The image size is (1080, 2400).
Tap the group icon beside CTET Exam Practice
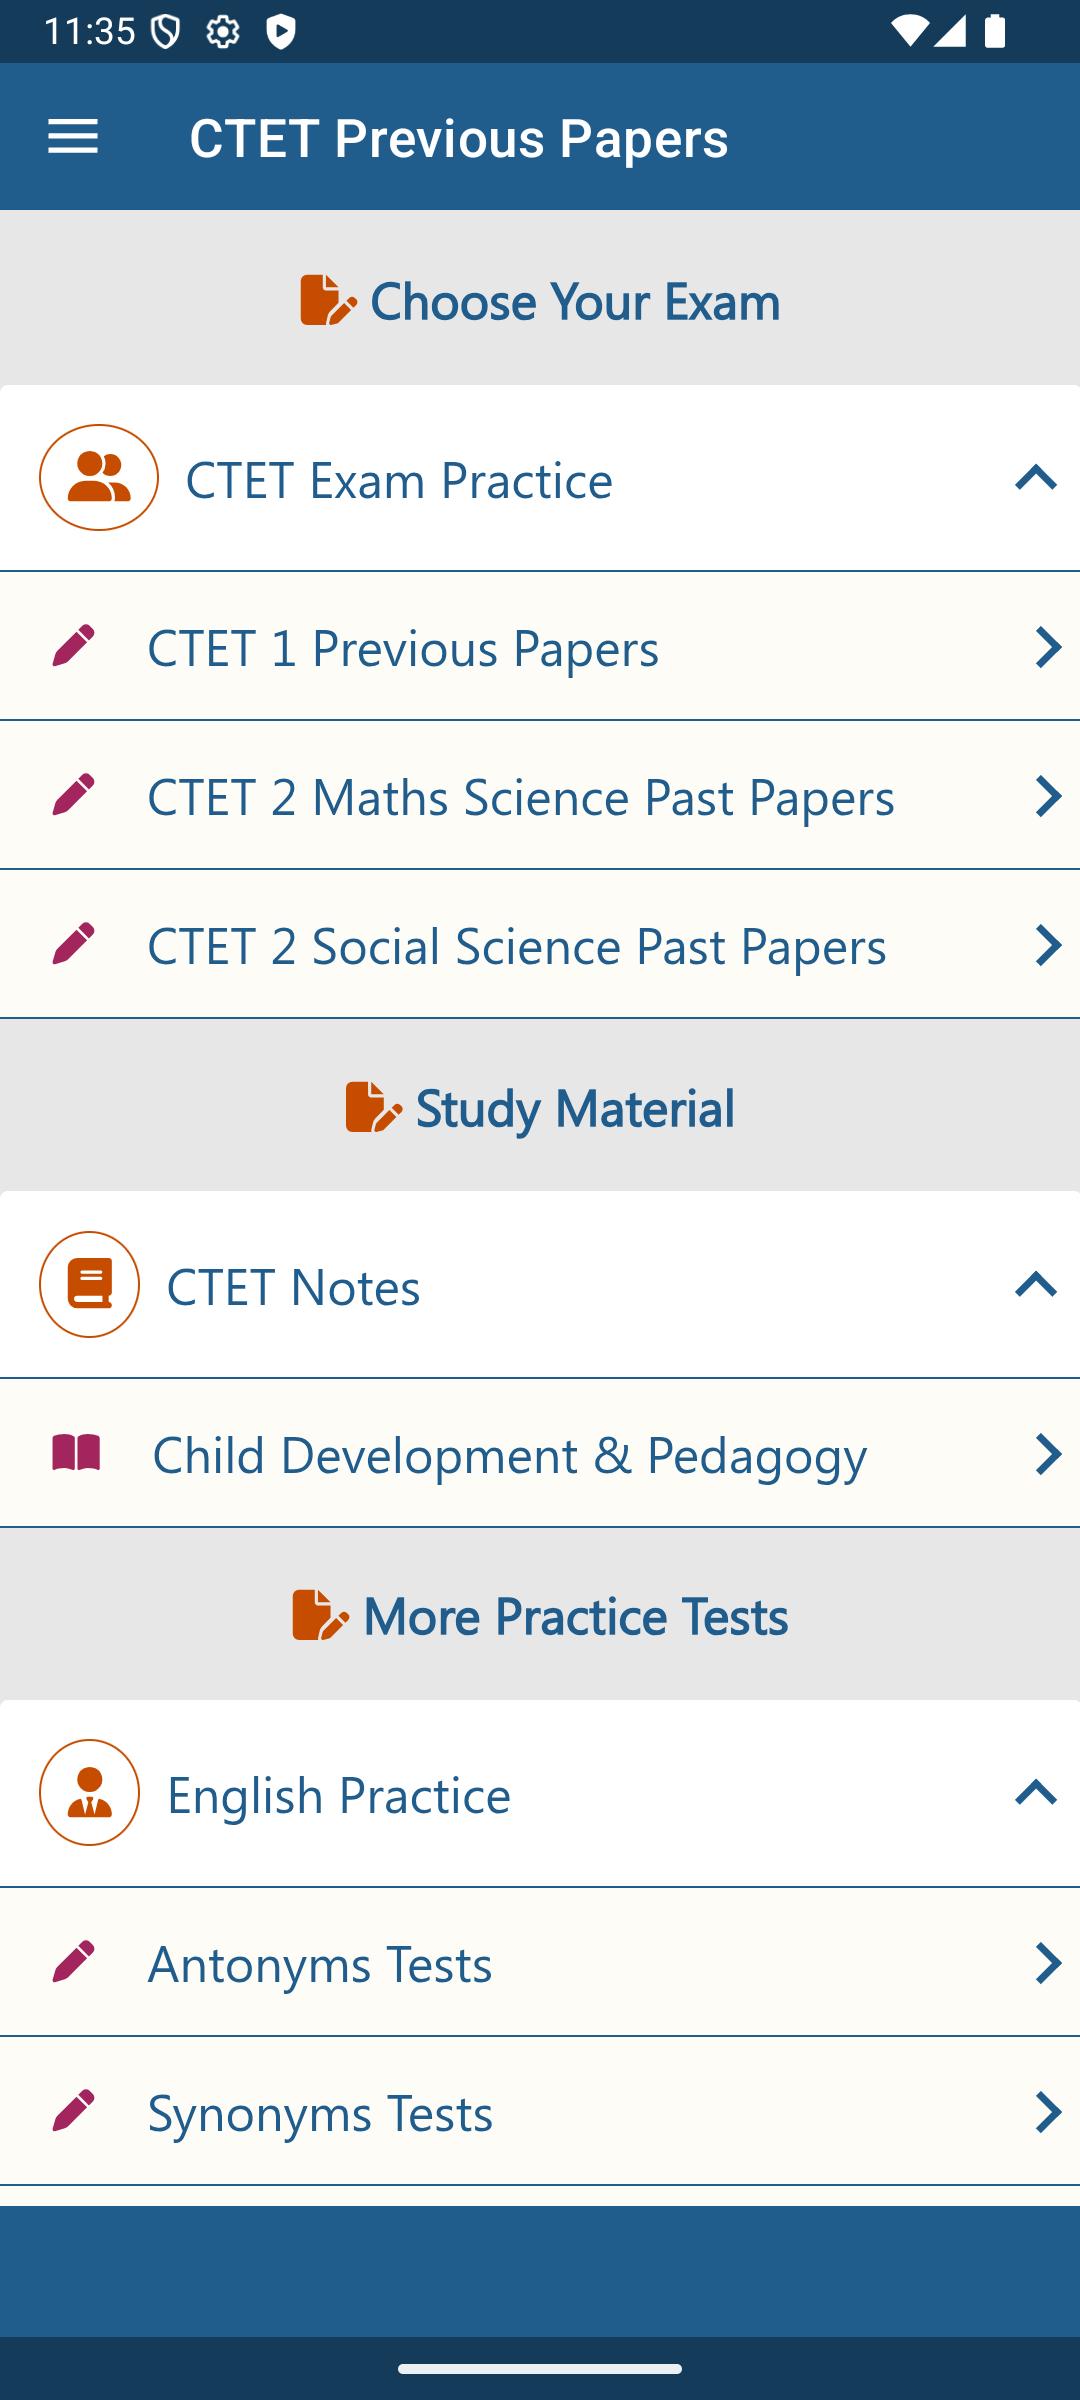[x=99, y=478]
